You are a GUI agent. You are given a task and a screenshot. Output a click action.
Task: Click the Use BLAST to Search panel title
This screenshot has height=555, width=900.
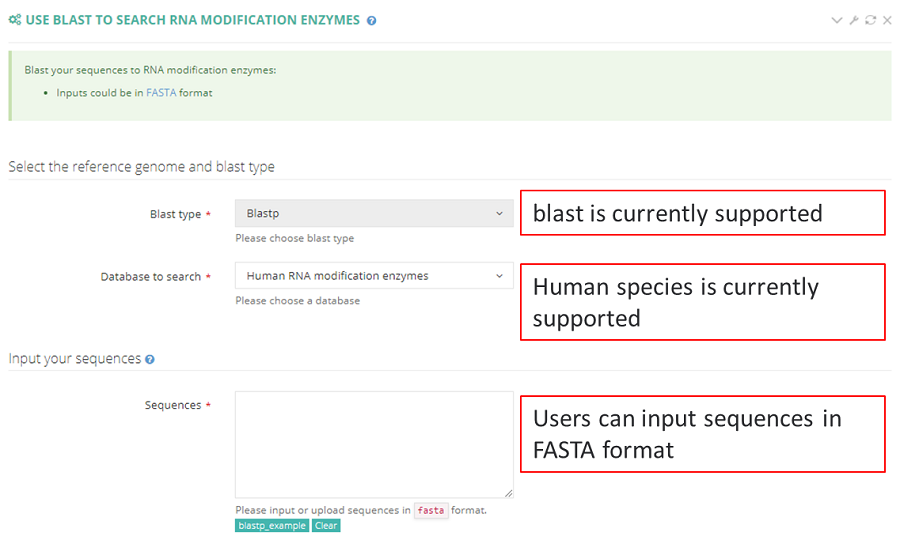[x=192, y=20]
